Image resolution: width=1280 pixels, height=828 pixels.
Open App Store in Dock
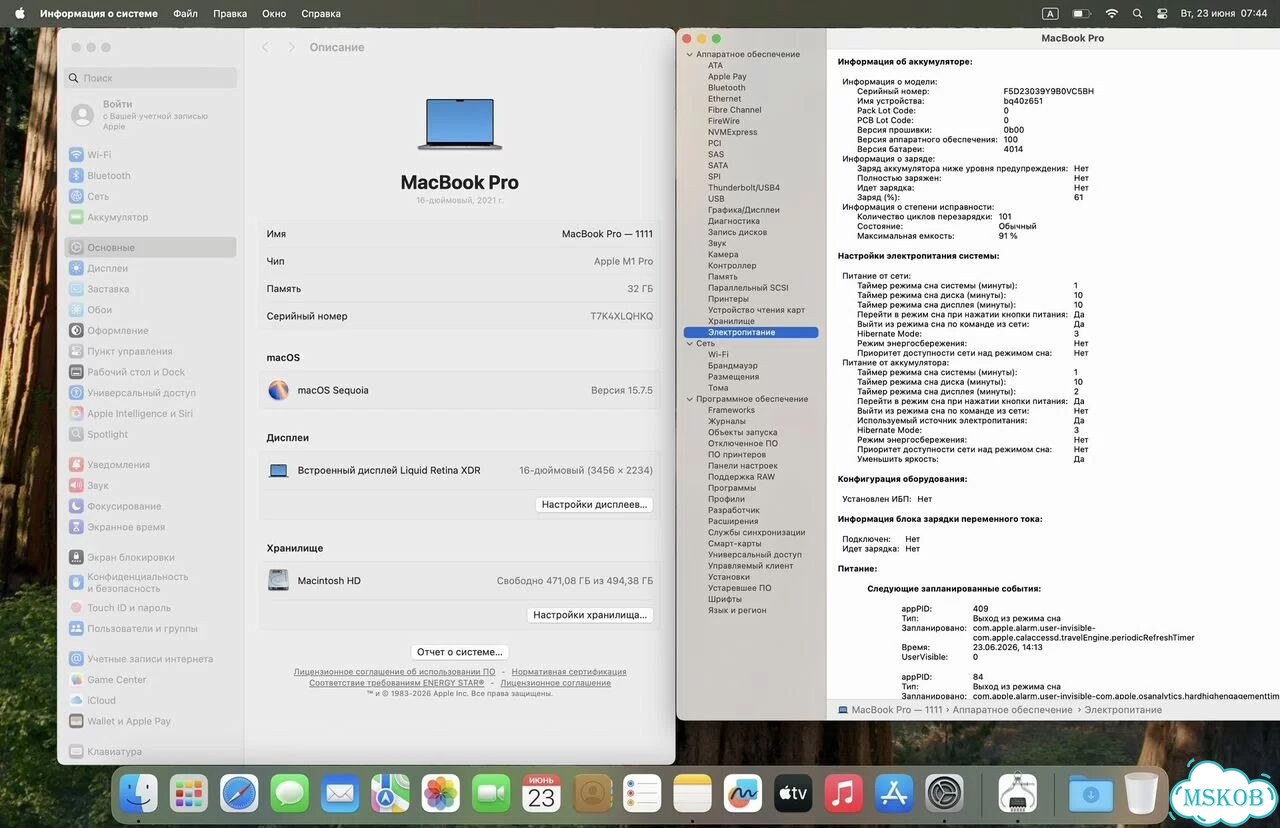click(894, 794)
